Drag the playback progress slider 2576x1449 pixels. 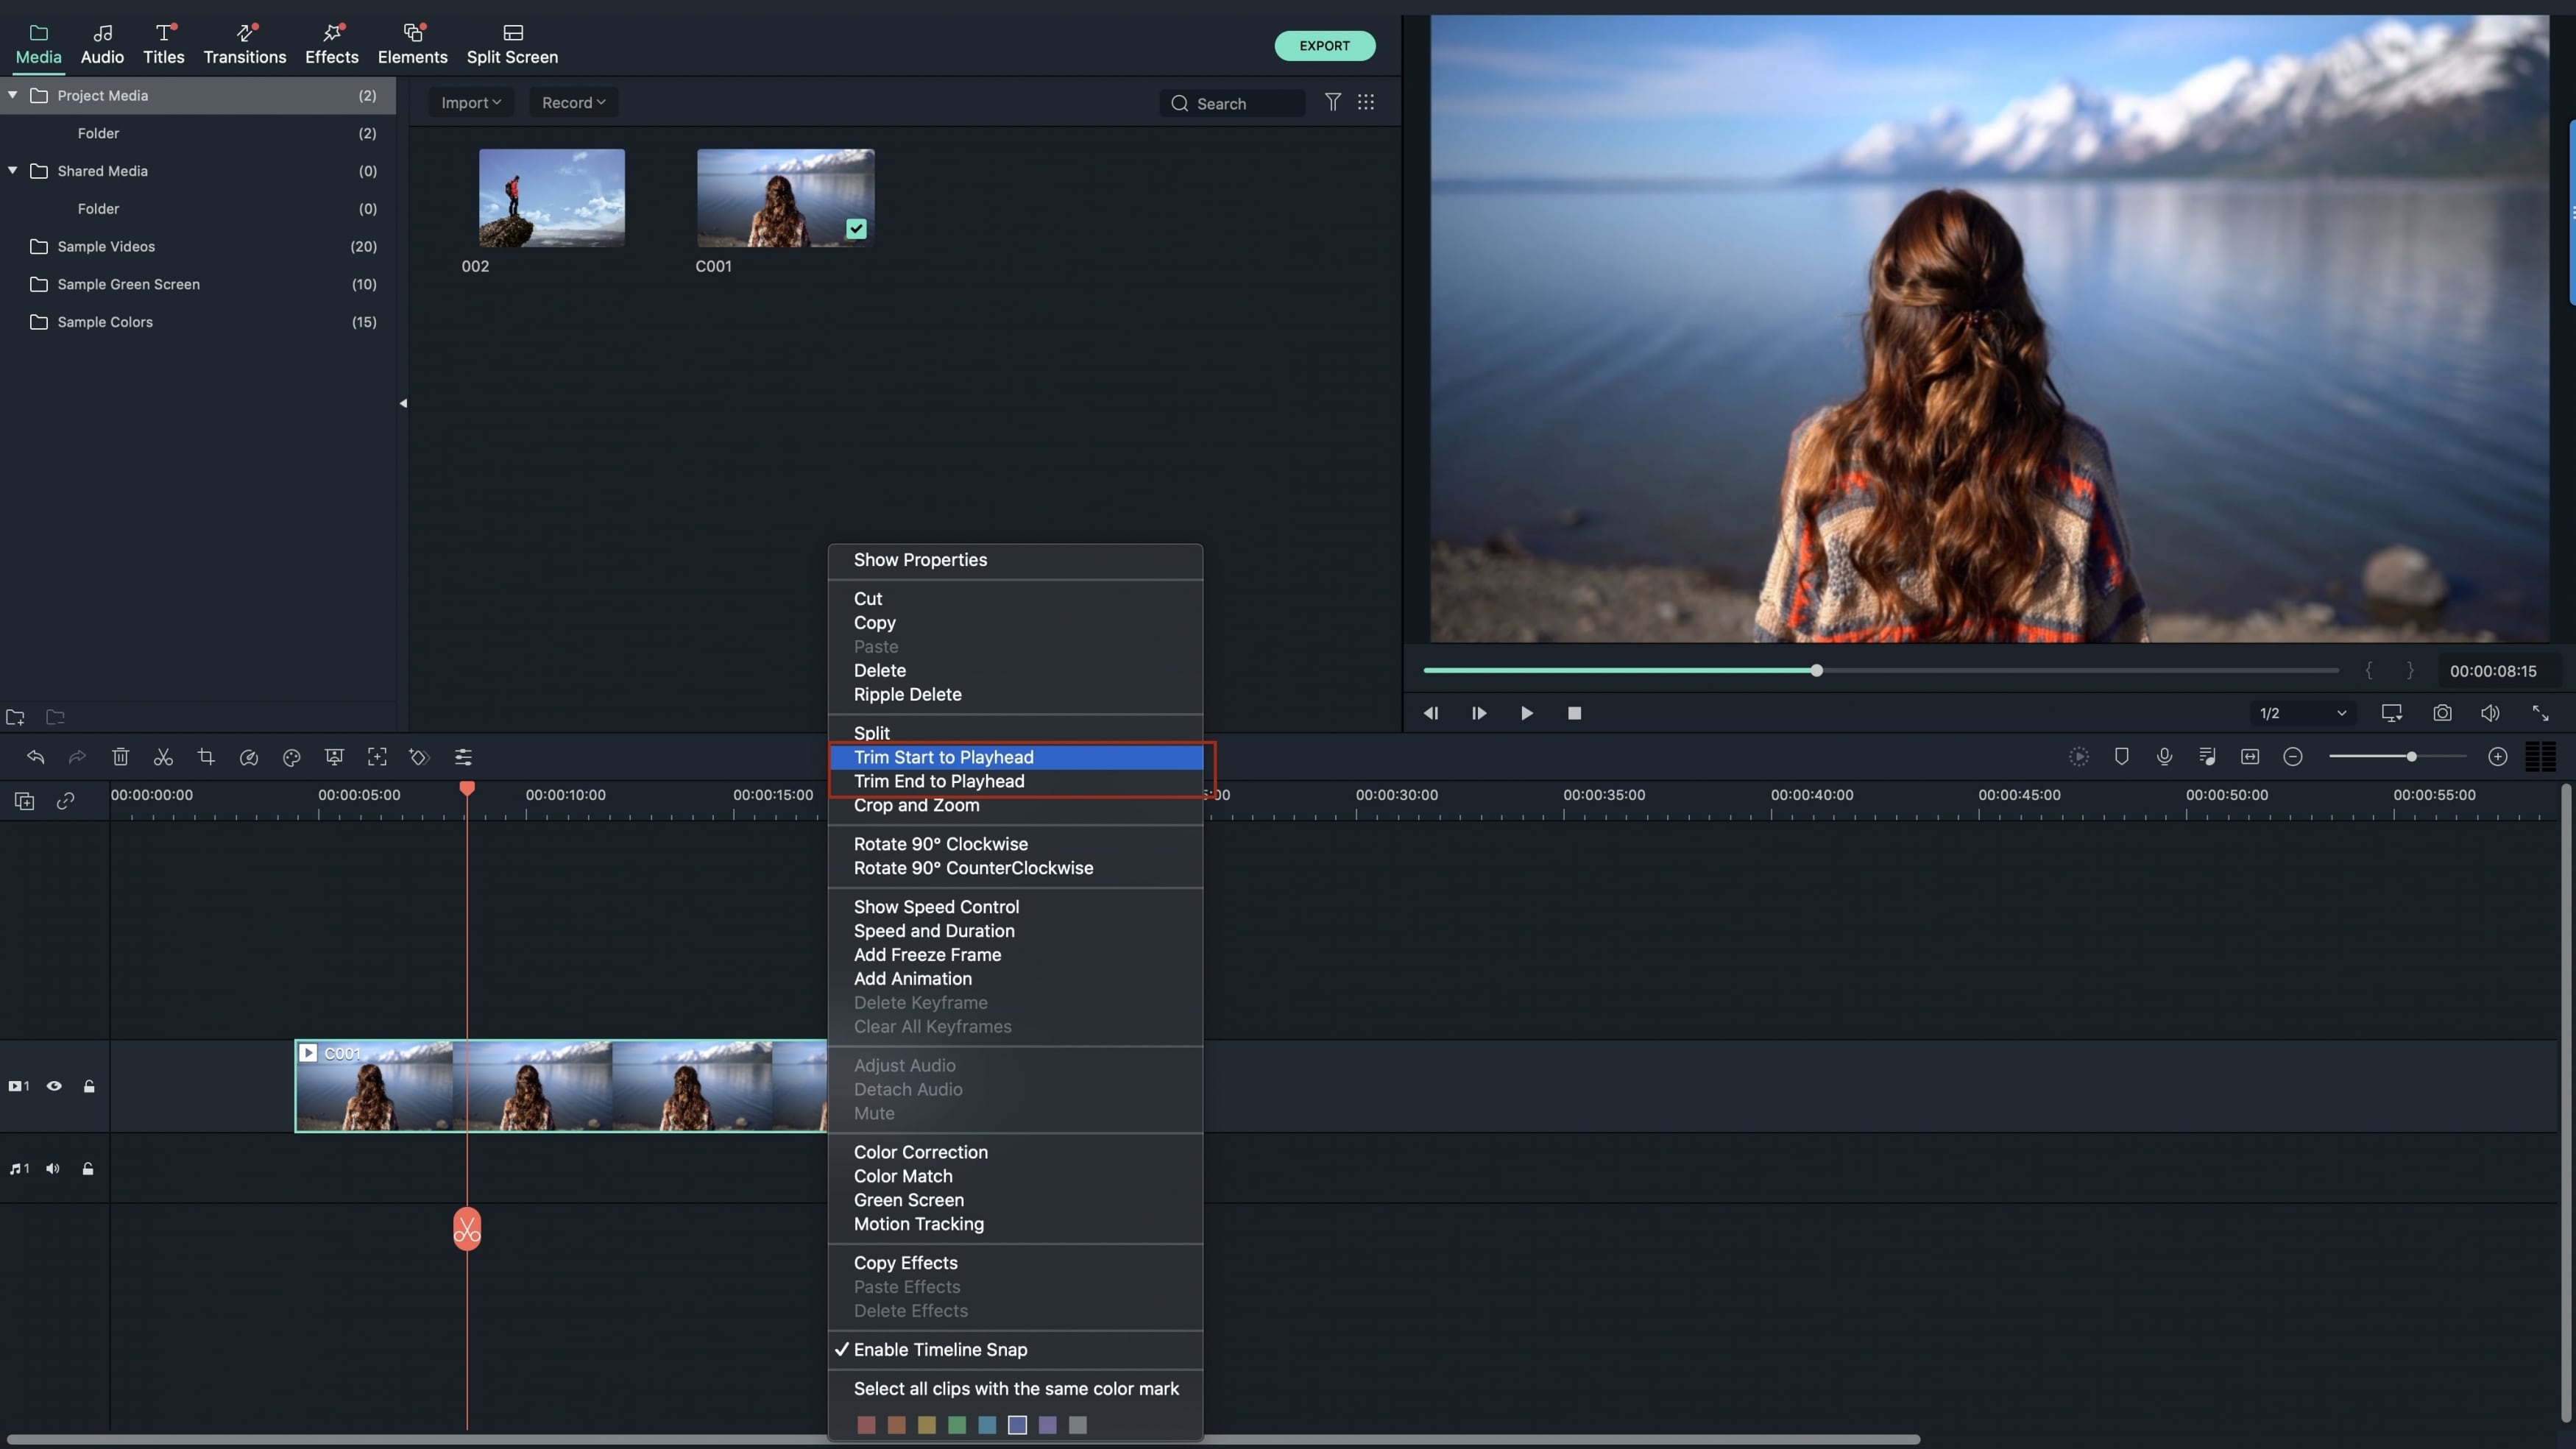[1819, 670]
